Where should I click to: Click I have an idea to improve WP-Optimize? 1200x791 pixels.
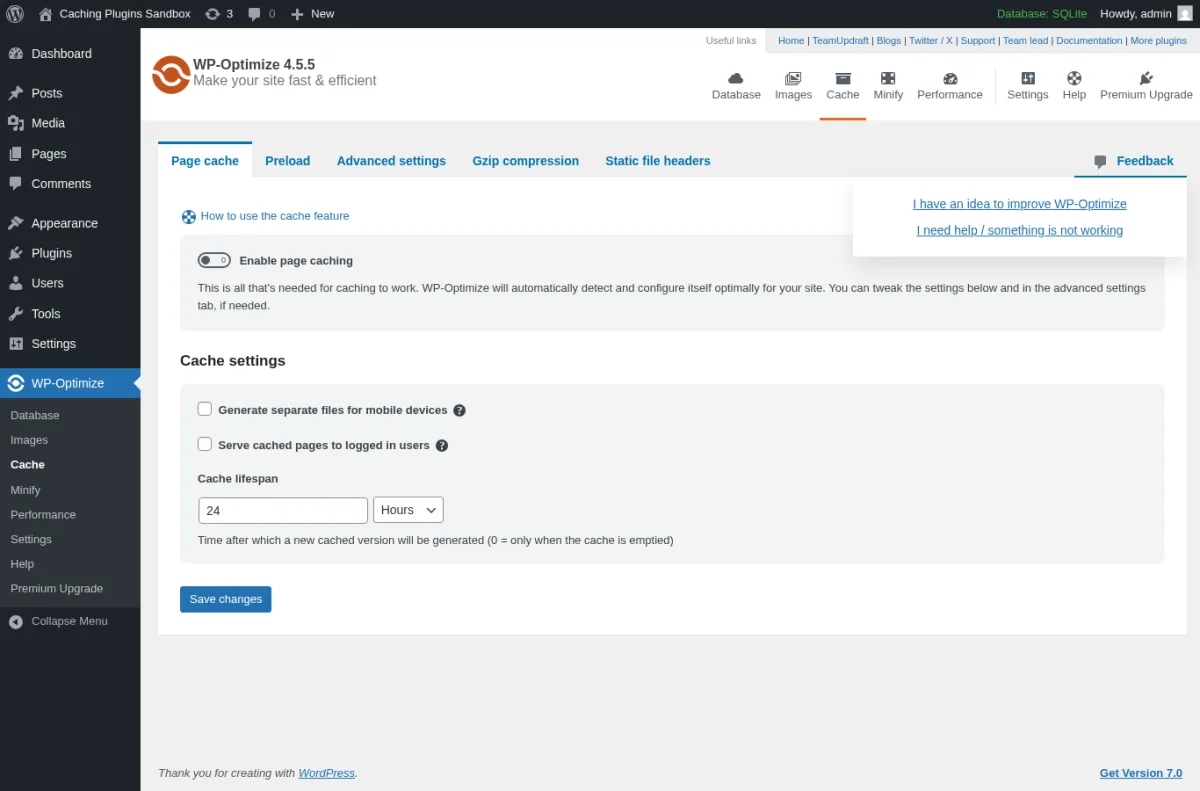coord(1020,204)
